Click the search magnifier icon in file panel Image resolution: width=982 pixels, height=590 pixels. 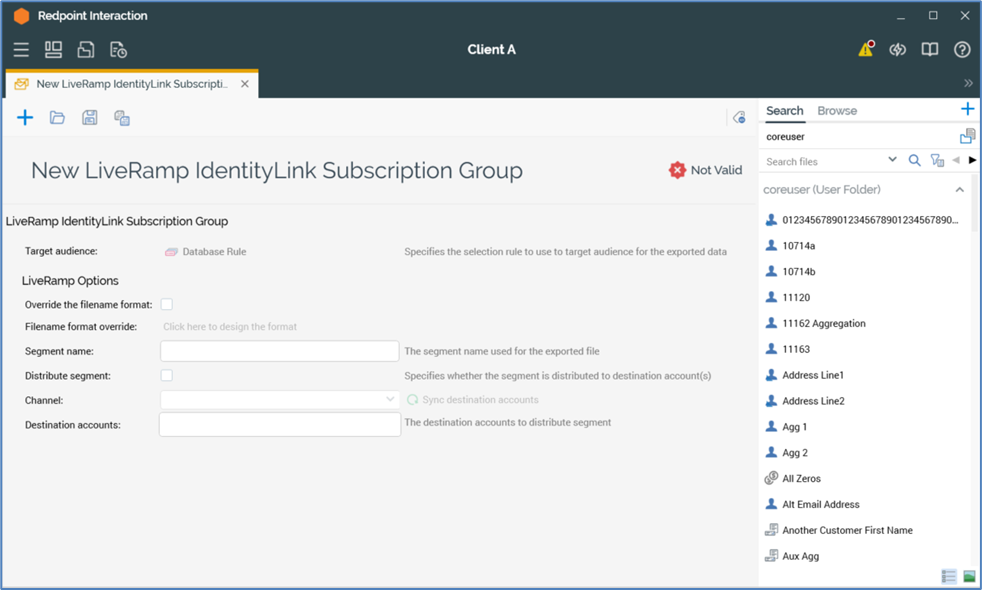pyautogui.click(x=914, y=161)
